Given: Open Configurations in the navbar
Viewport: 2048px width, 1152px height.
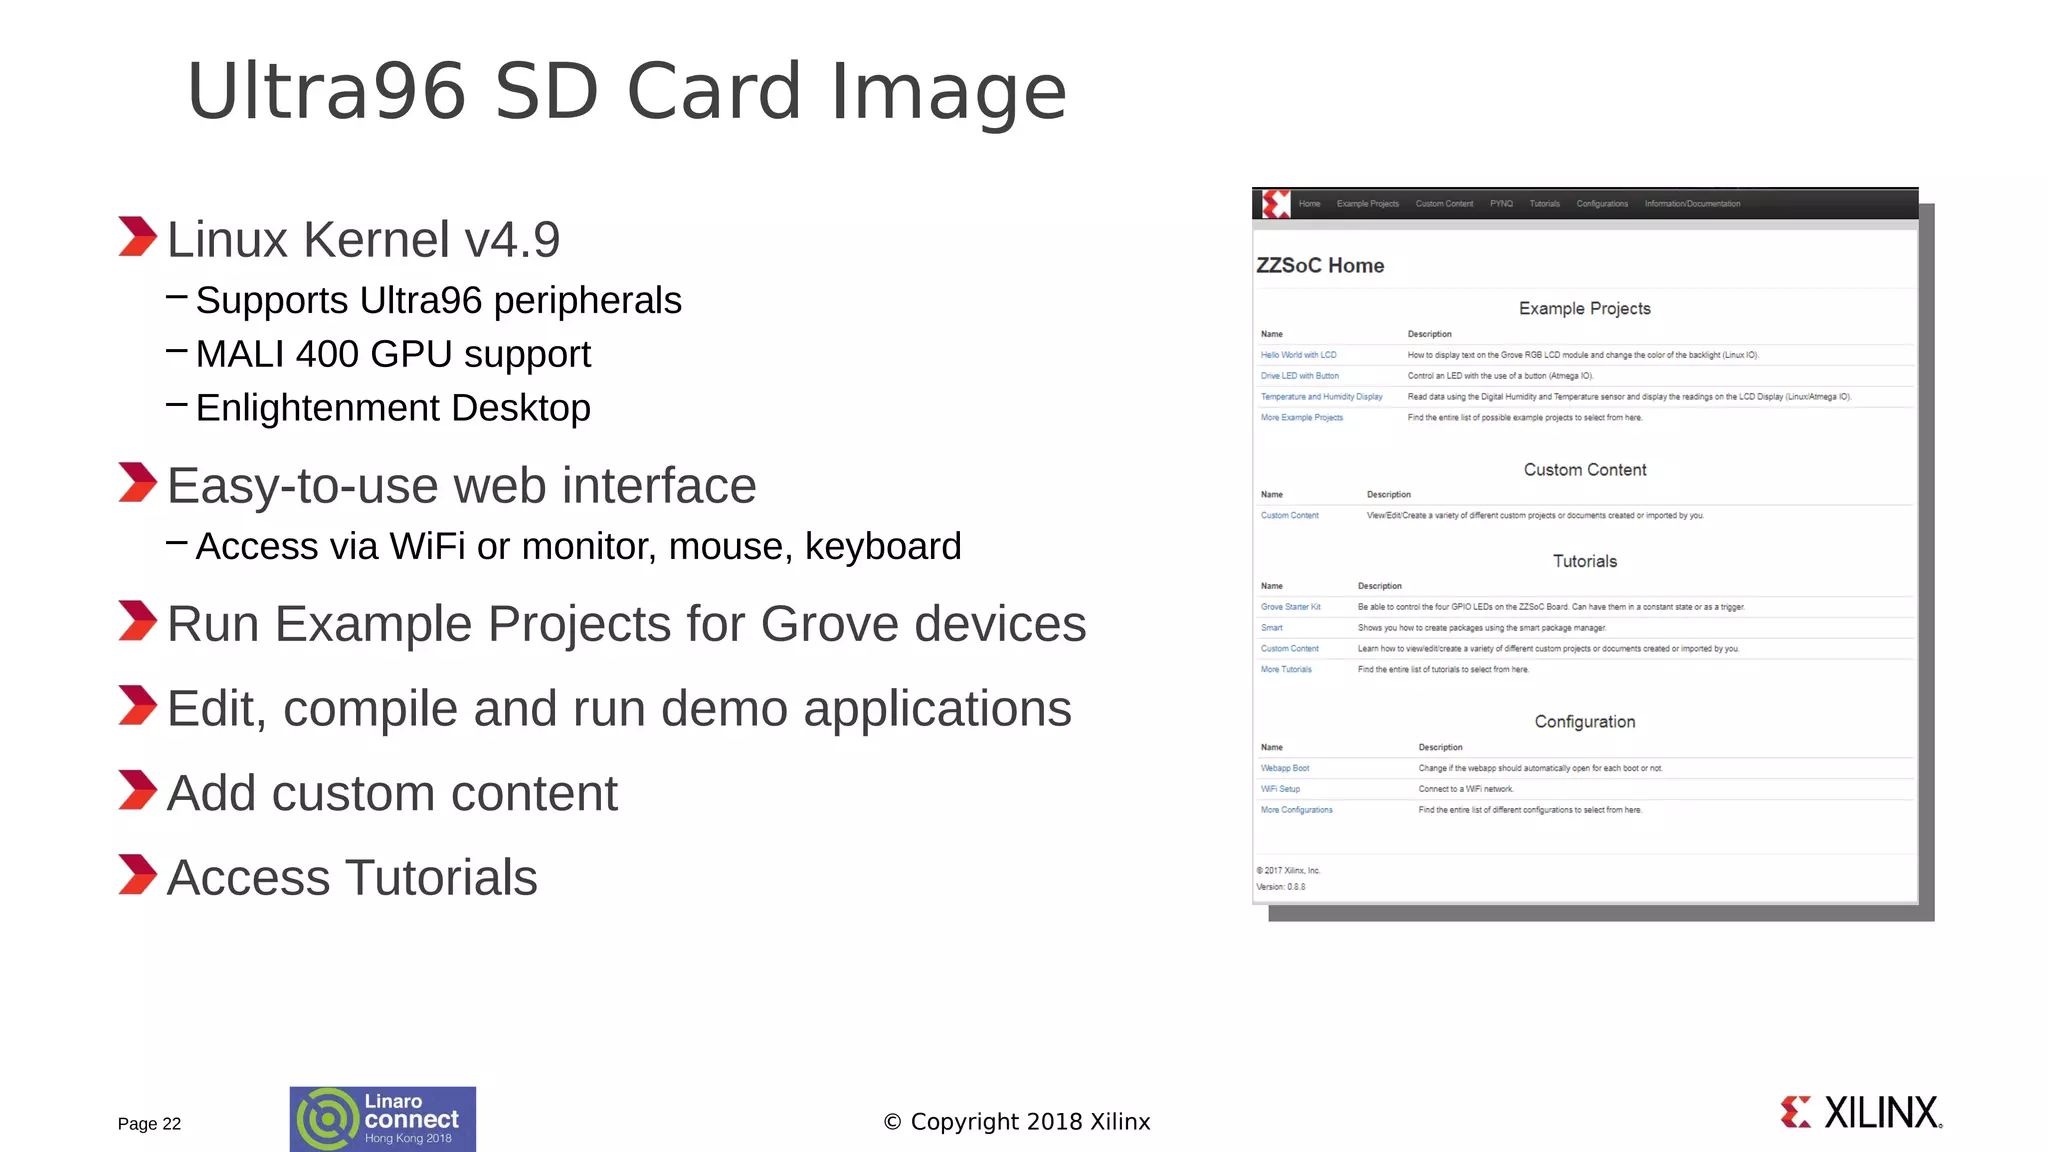Looking at the screenshot, I should pos(1602,204).
